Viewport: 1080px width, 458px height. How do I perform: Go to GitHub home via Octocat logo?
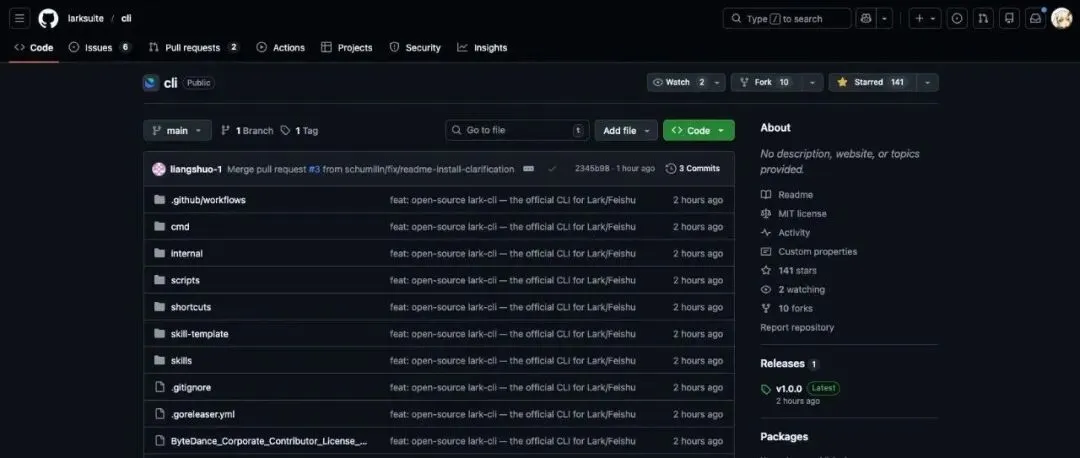48,19
